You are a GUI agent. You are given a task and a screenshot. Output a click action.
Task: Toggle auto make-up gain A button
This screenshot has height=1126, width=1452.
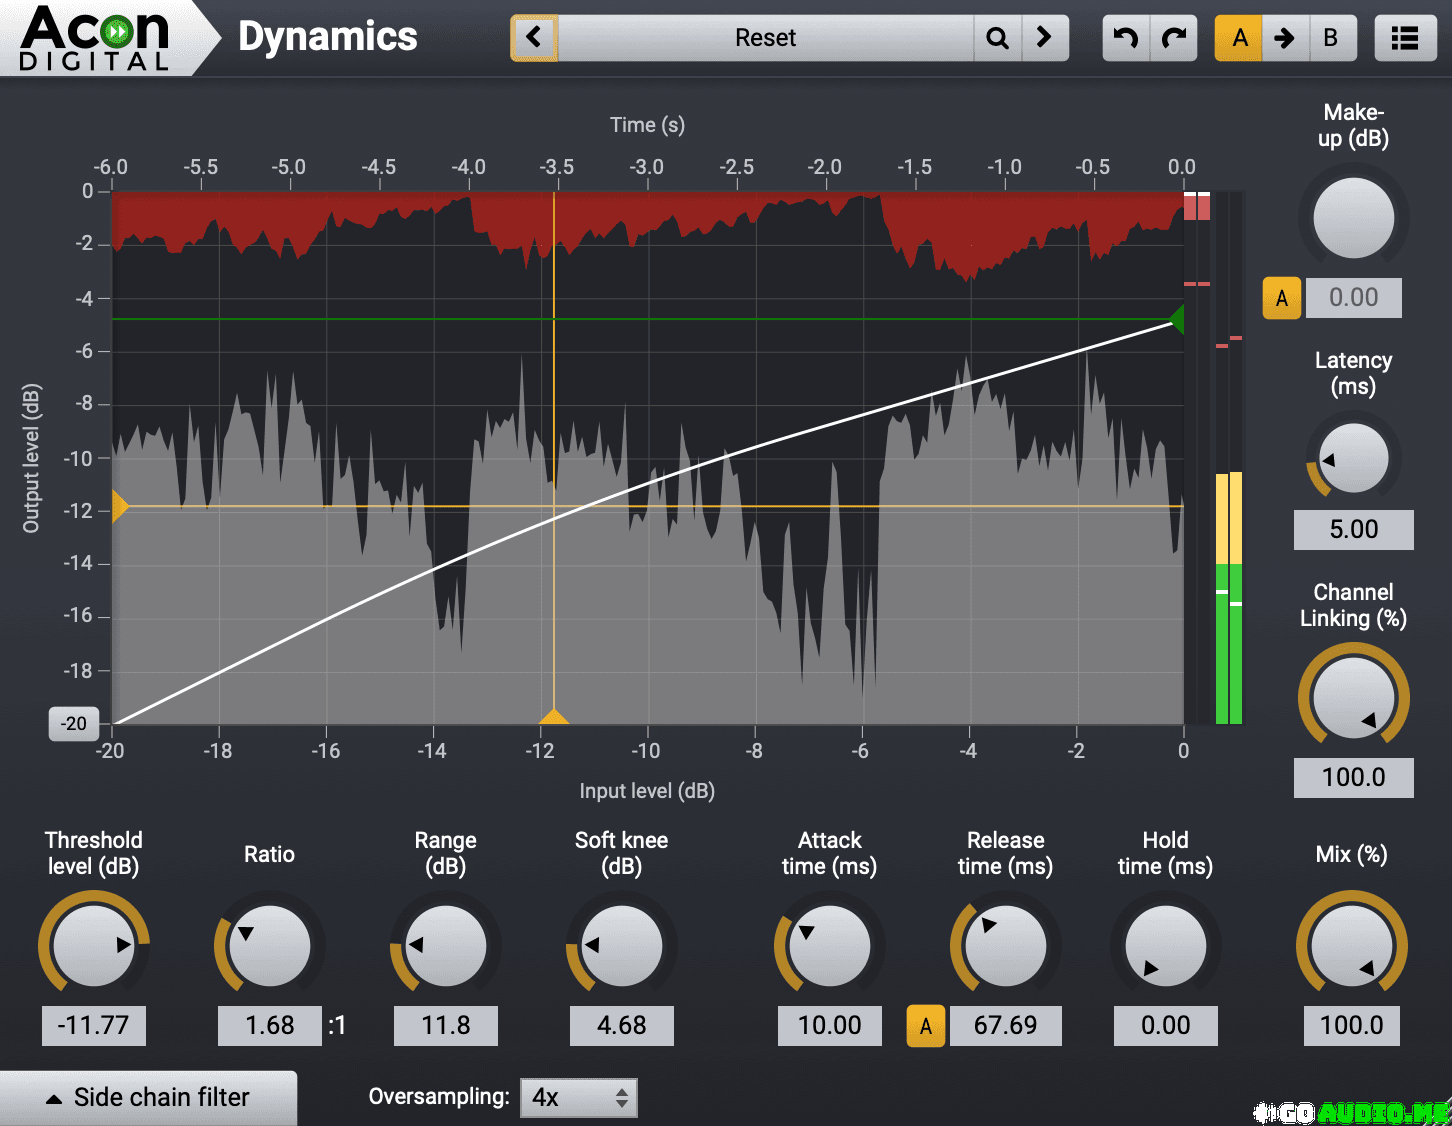(1281, 298)
